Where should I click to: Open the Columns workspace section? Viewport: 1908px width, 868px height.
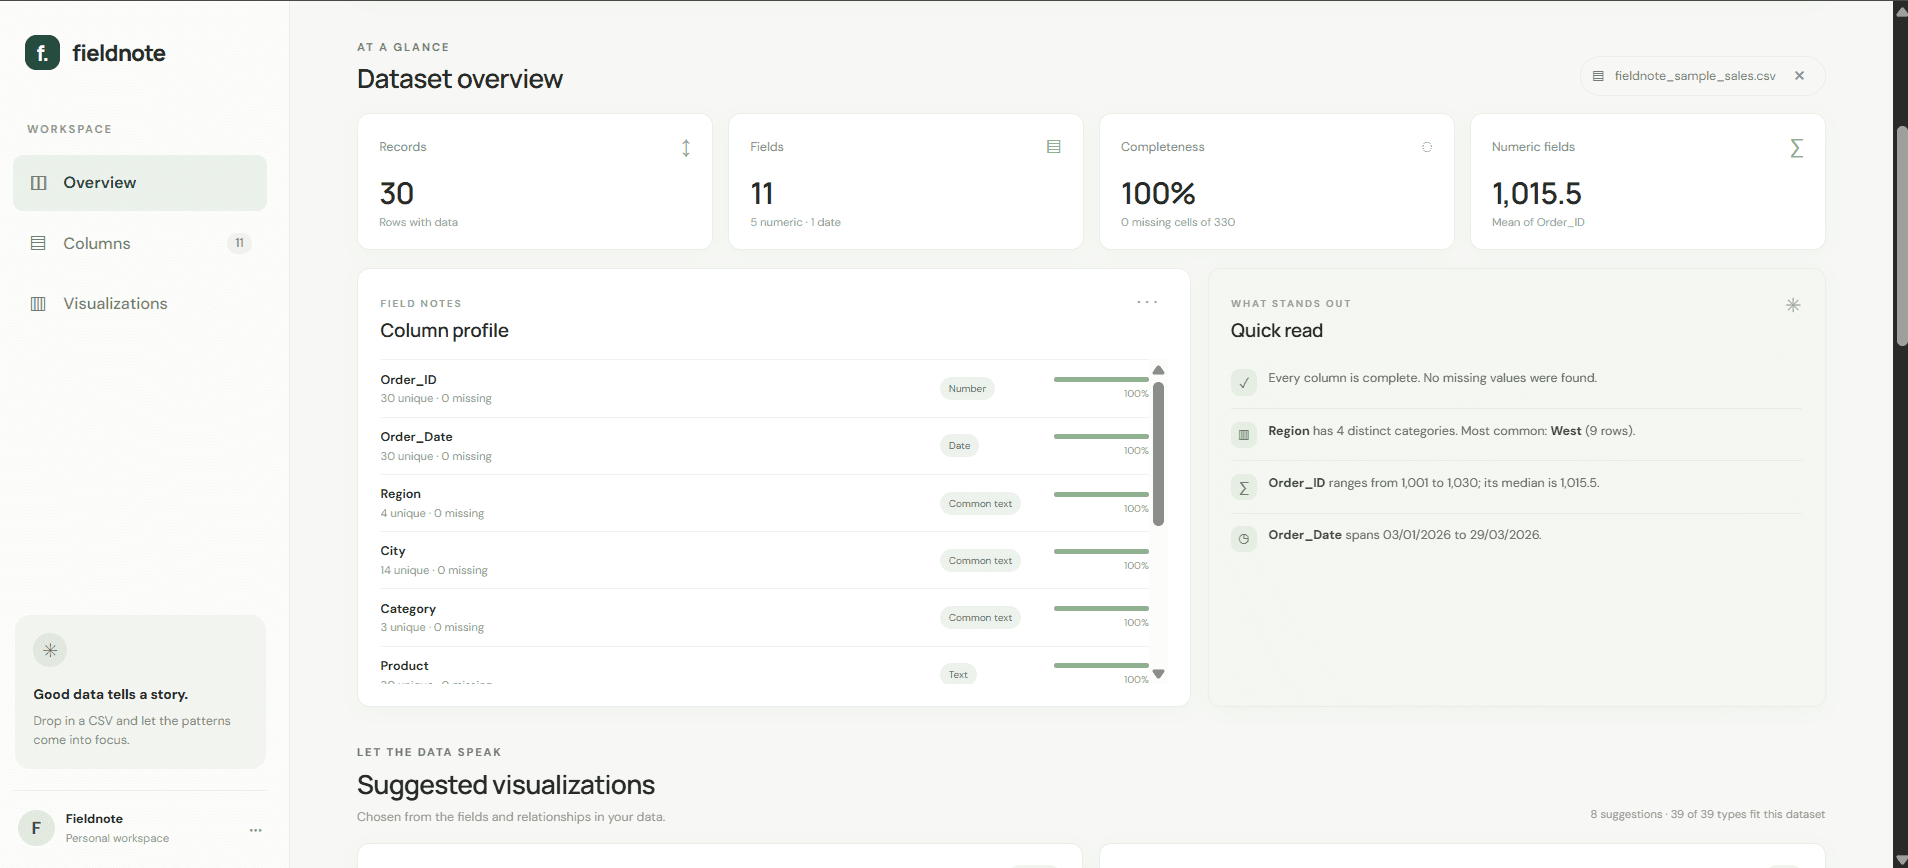pyautogui.click(x=140, y=243)
